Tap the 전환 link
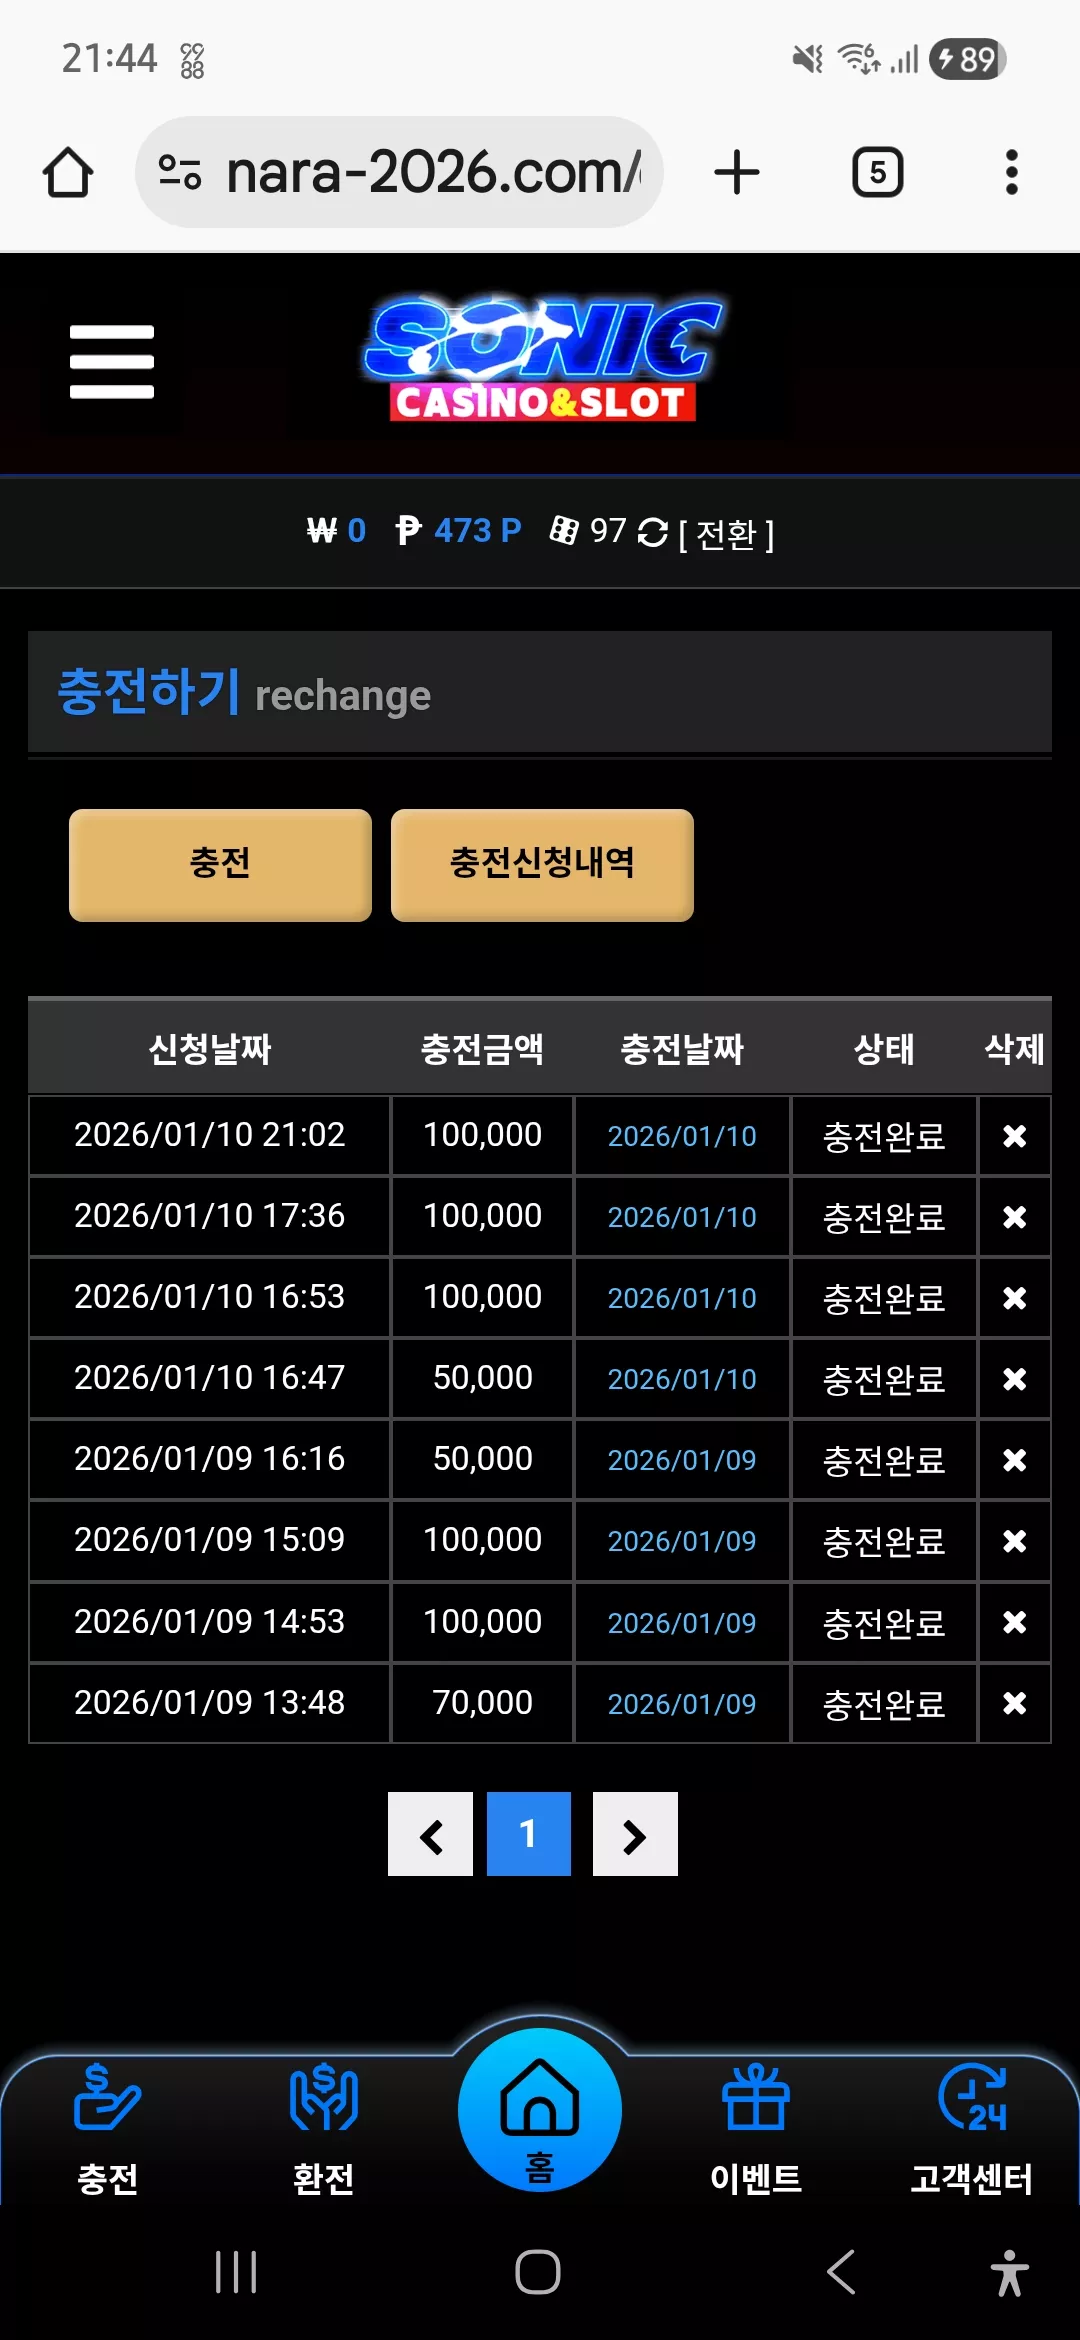 (x=726, y=534)
